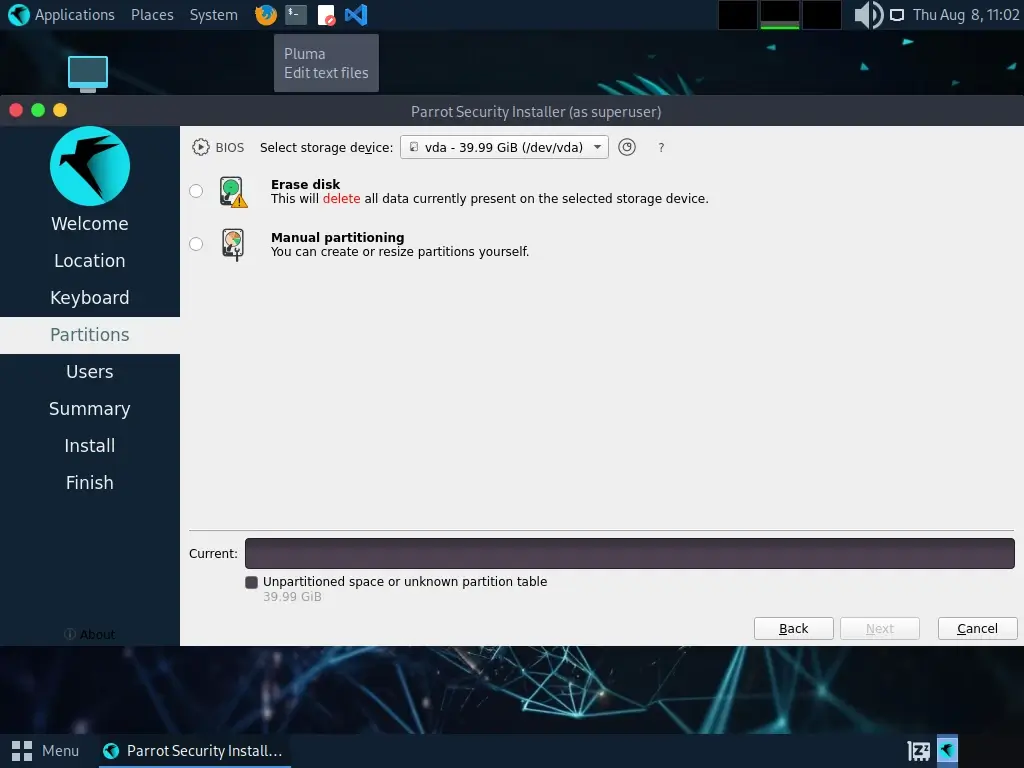Expand the storage device dropdown
This screenshot has height=768, width=1024.
(504, 147)
